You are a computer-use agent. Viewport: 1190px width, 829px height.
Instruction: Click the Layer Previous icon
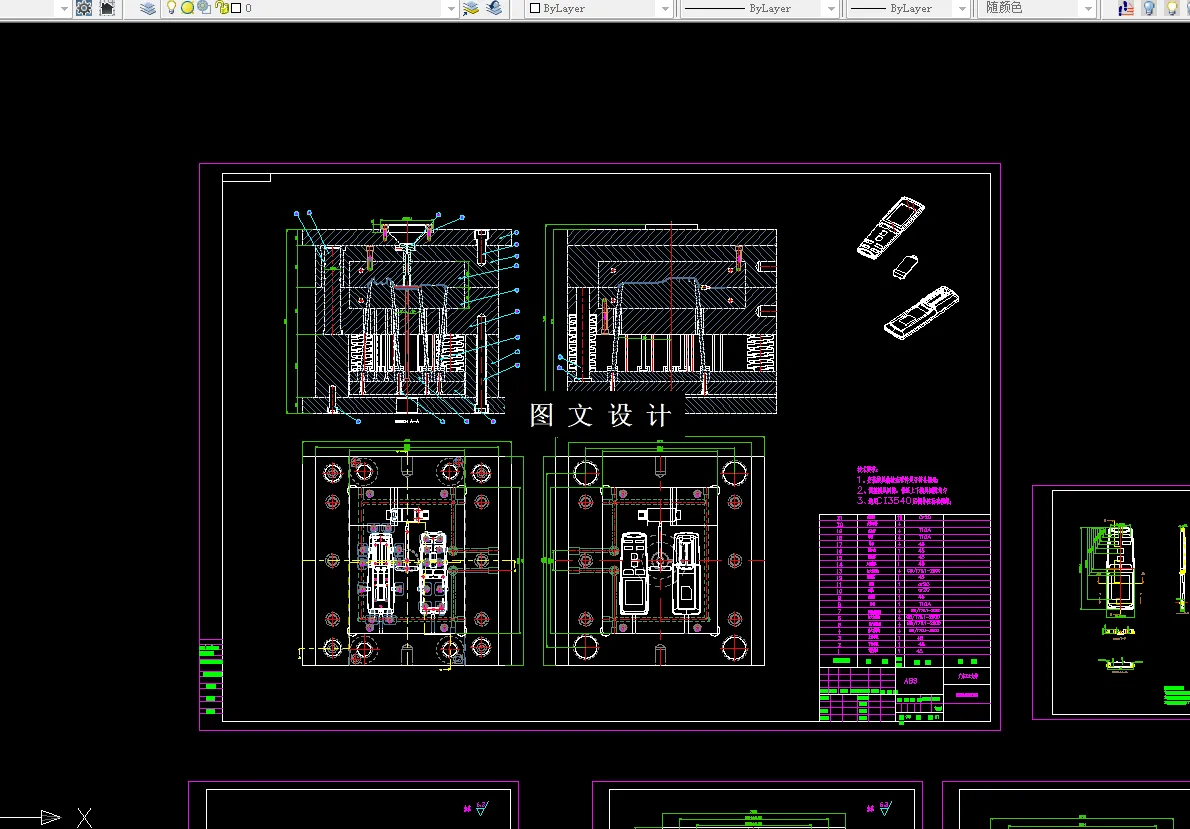pos(494,8)
